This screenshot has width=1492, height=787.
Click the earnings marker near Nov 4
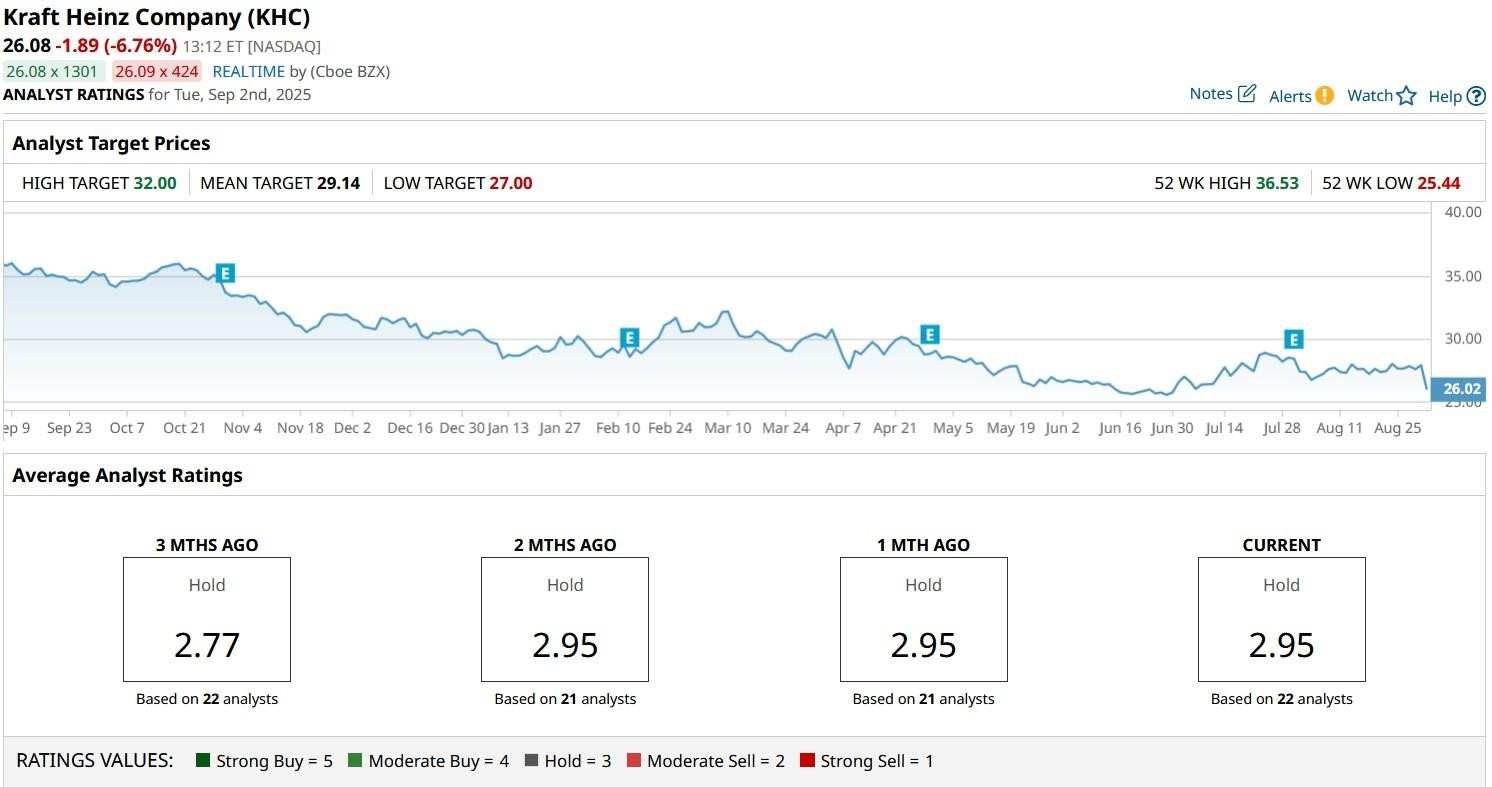(x=225, y=273)
